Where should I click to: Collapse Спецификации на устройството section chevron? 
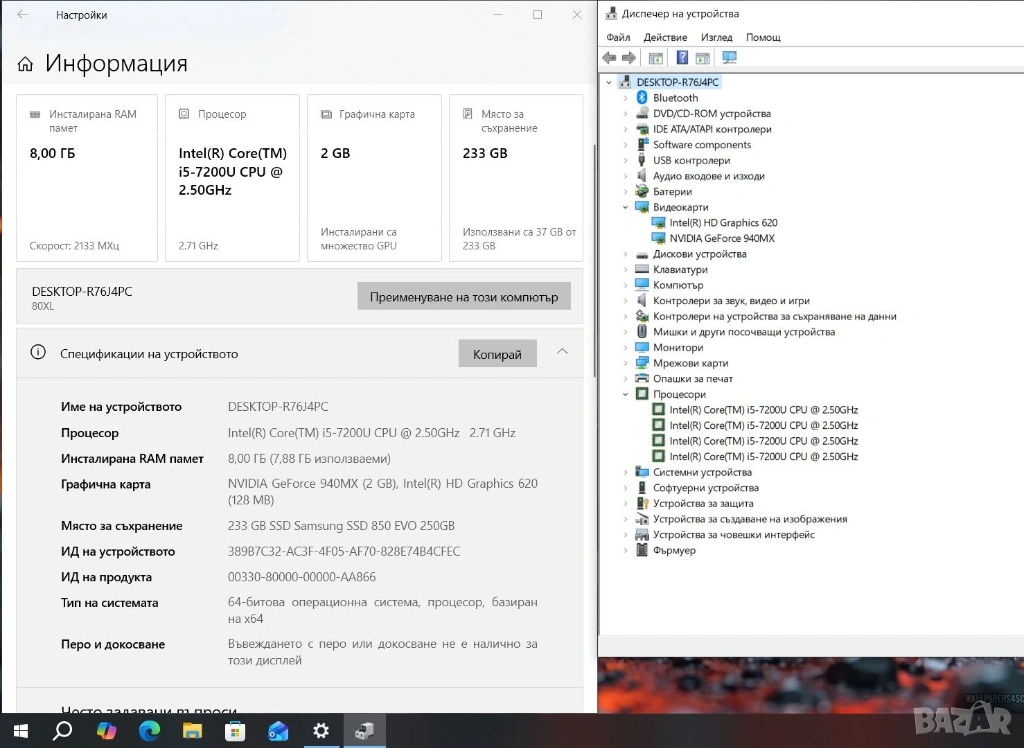coord(562,352)
